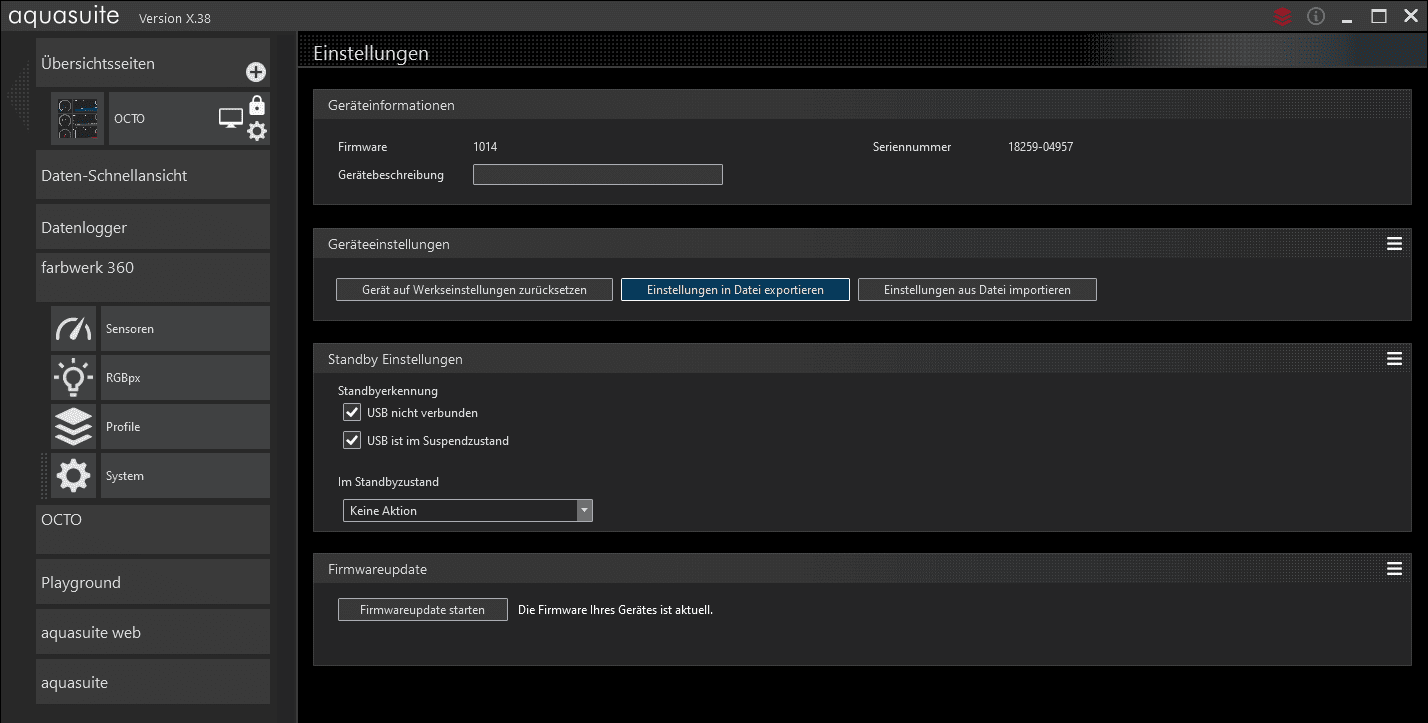Click Einstellungen in Datei exportieren

(735, 290)
